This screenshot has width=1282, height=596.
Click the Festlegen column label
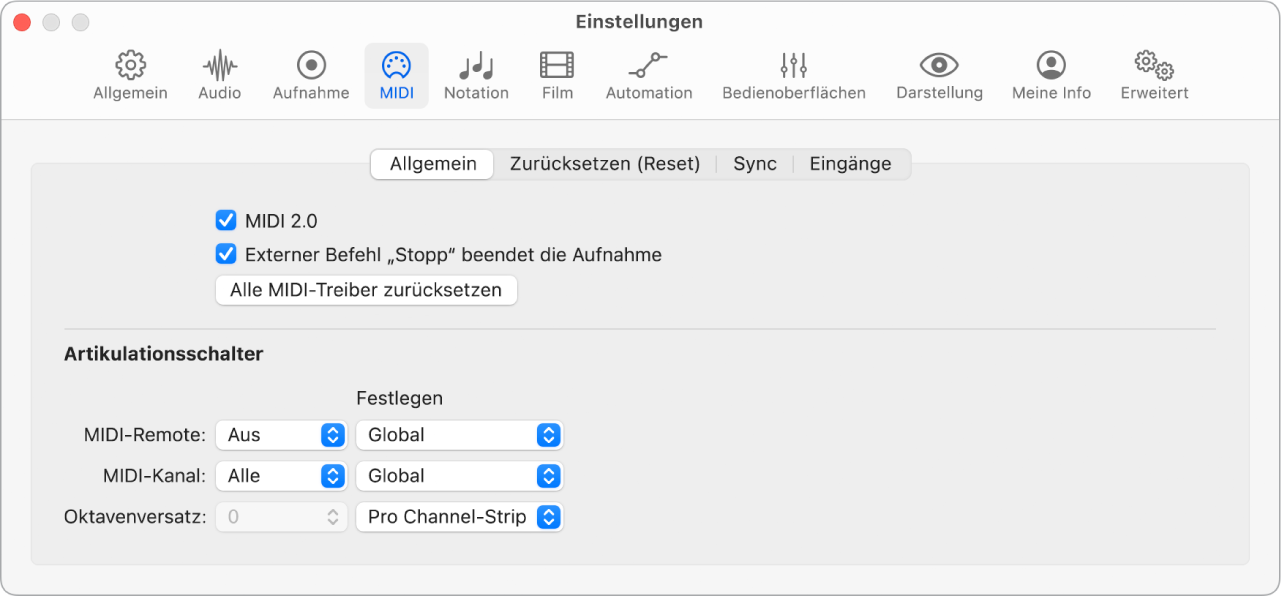(400, 398)
